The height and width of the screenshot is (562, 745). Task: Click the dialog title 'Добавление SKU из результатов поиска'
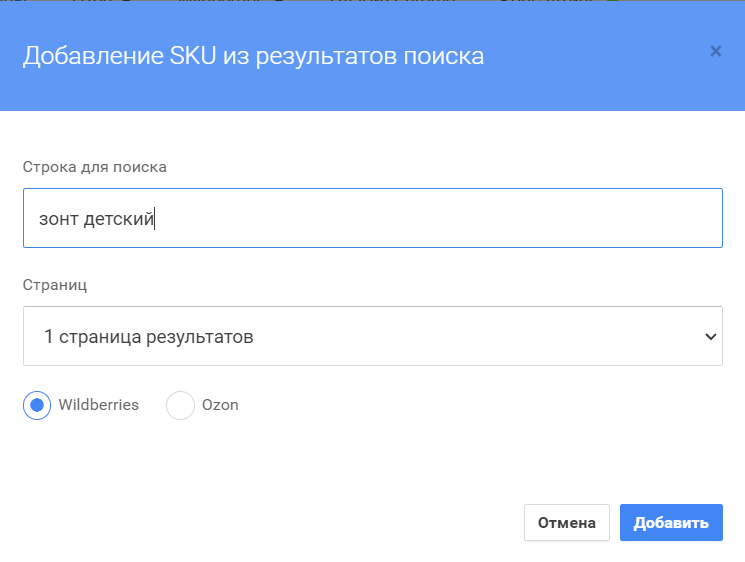[x=253, y=55]
